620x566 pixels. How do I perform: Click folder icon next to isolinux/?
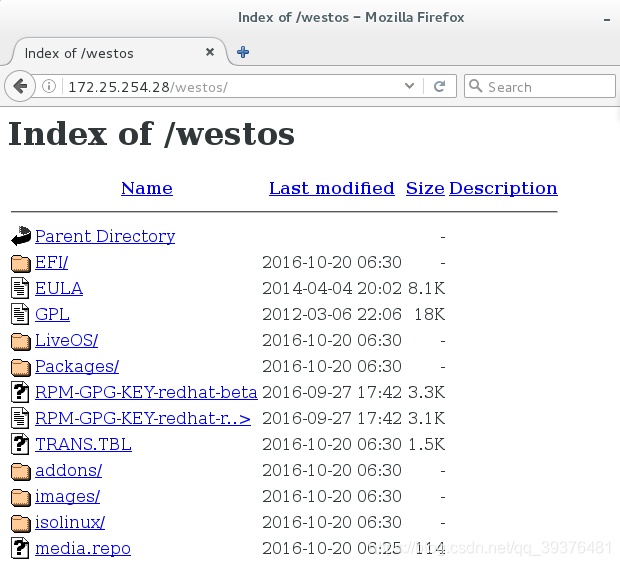click(x=21, y=524)
